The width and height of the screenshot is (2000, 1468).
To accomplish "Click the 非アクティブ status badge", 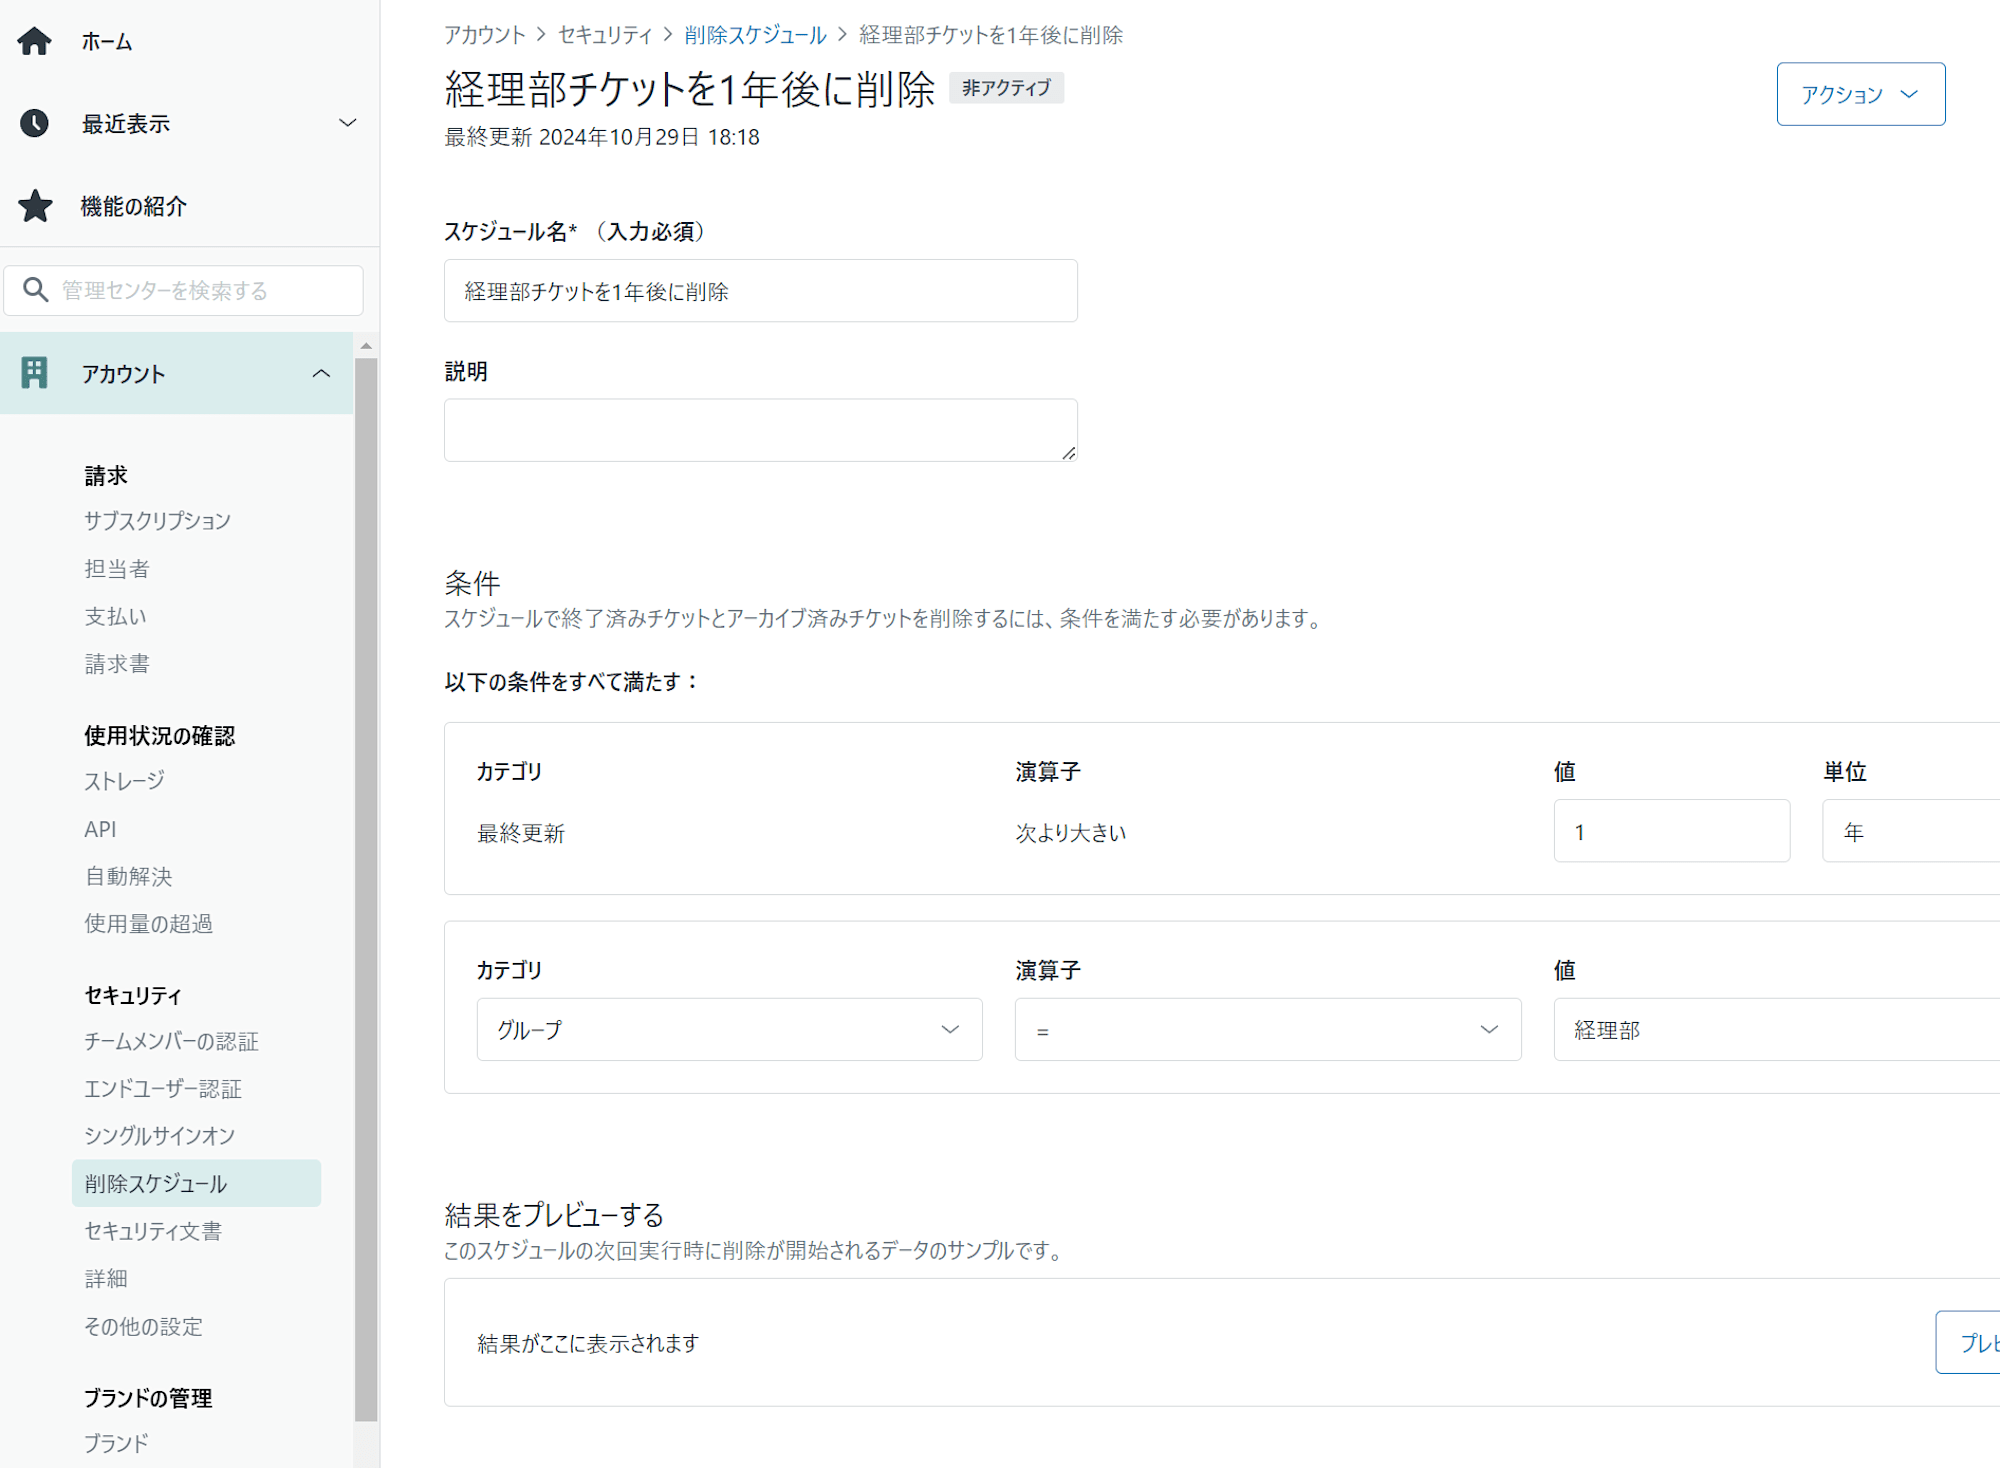I will click(1006, 88).
